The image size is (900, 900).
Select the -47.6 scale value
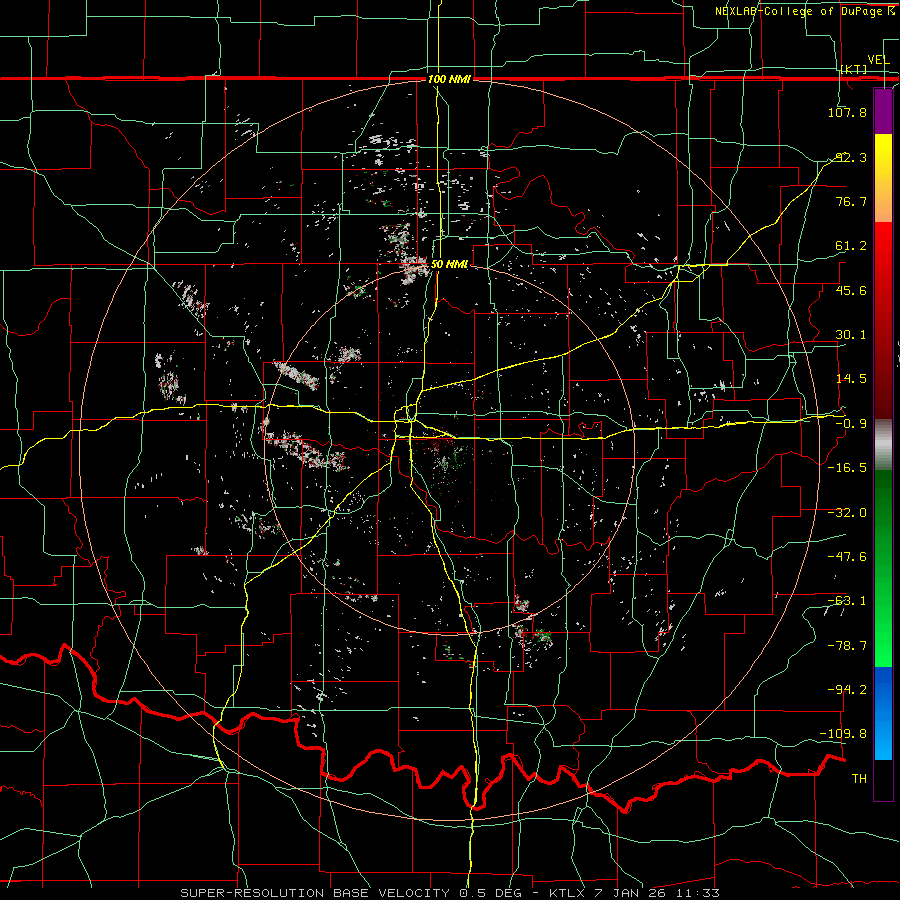847,557
